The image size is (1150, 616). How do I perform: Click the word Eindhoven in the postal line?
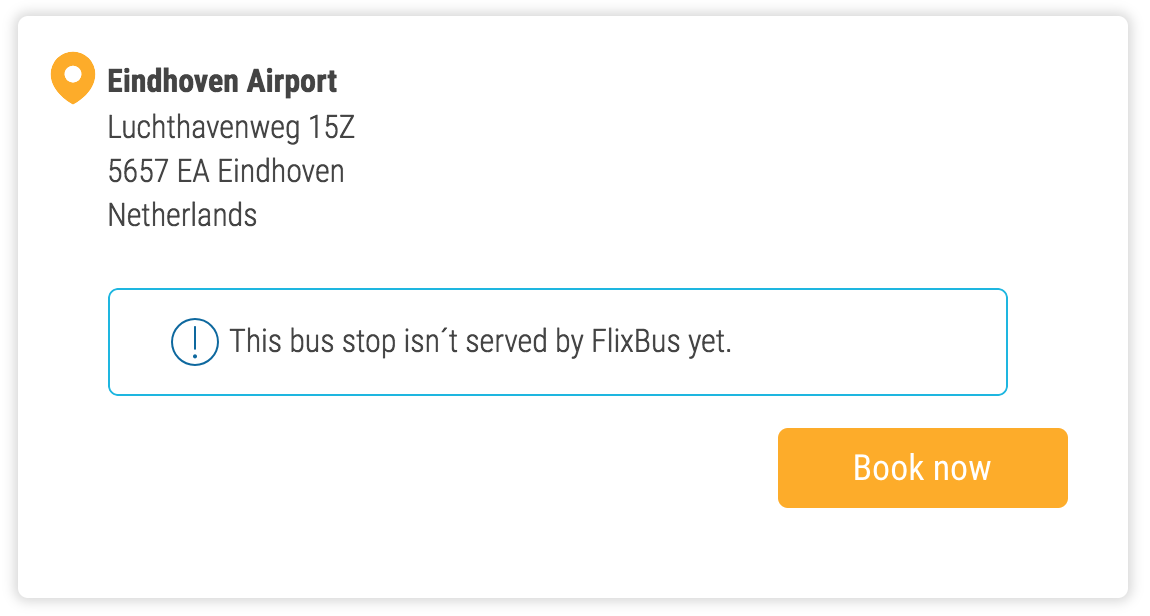tap(281, 171)
